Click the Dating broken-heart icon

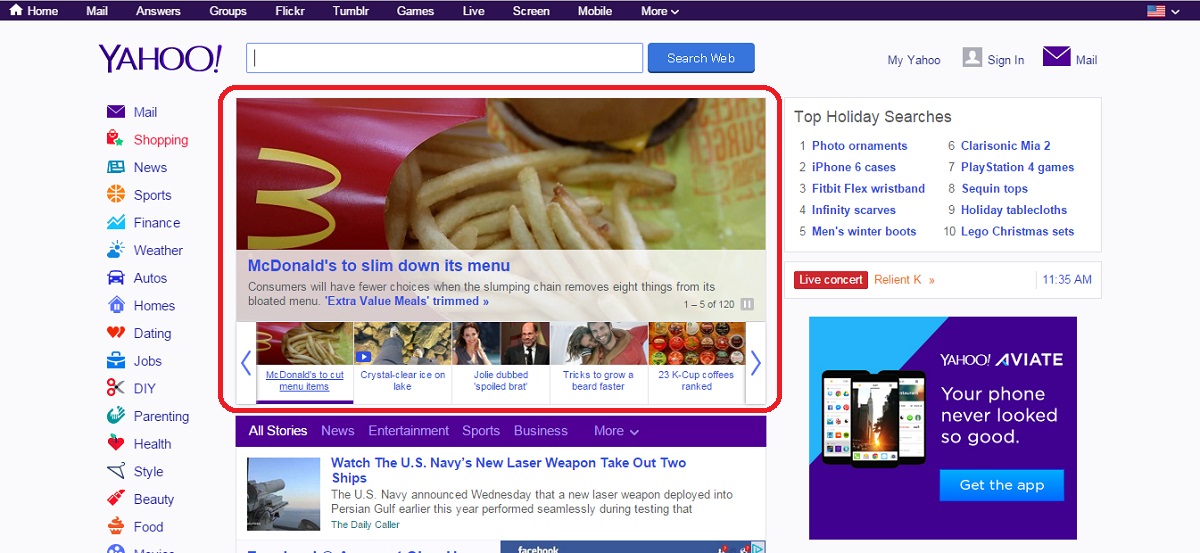(x=115, y=333)
